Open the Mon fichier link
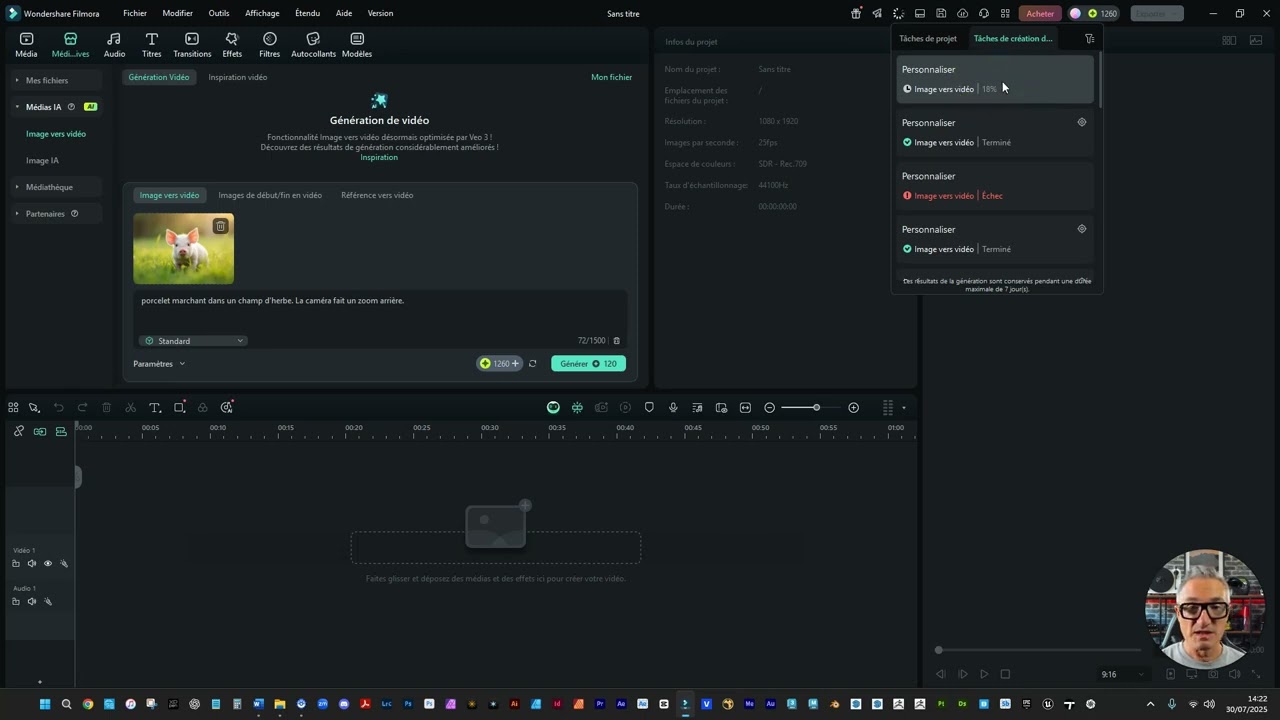Viewport: 1280px width, 720px height. (611, 77)
